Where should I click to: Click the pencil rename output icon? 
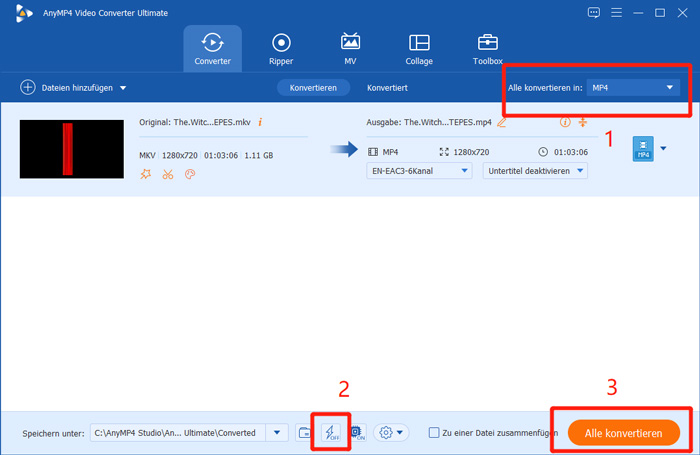(x=501, y=122)
